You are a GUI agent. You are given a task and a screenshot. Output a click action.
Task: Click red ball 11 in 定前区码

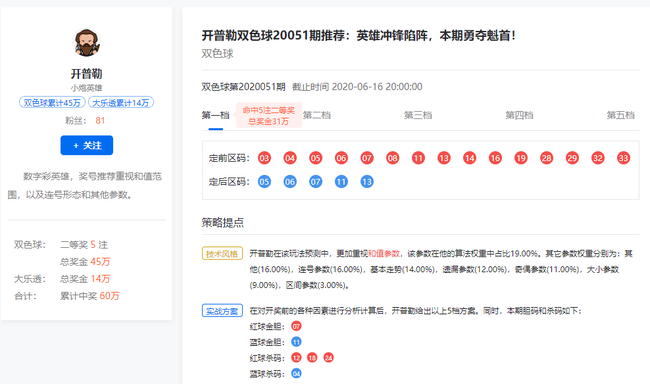418,158
